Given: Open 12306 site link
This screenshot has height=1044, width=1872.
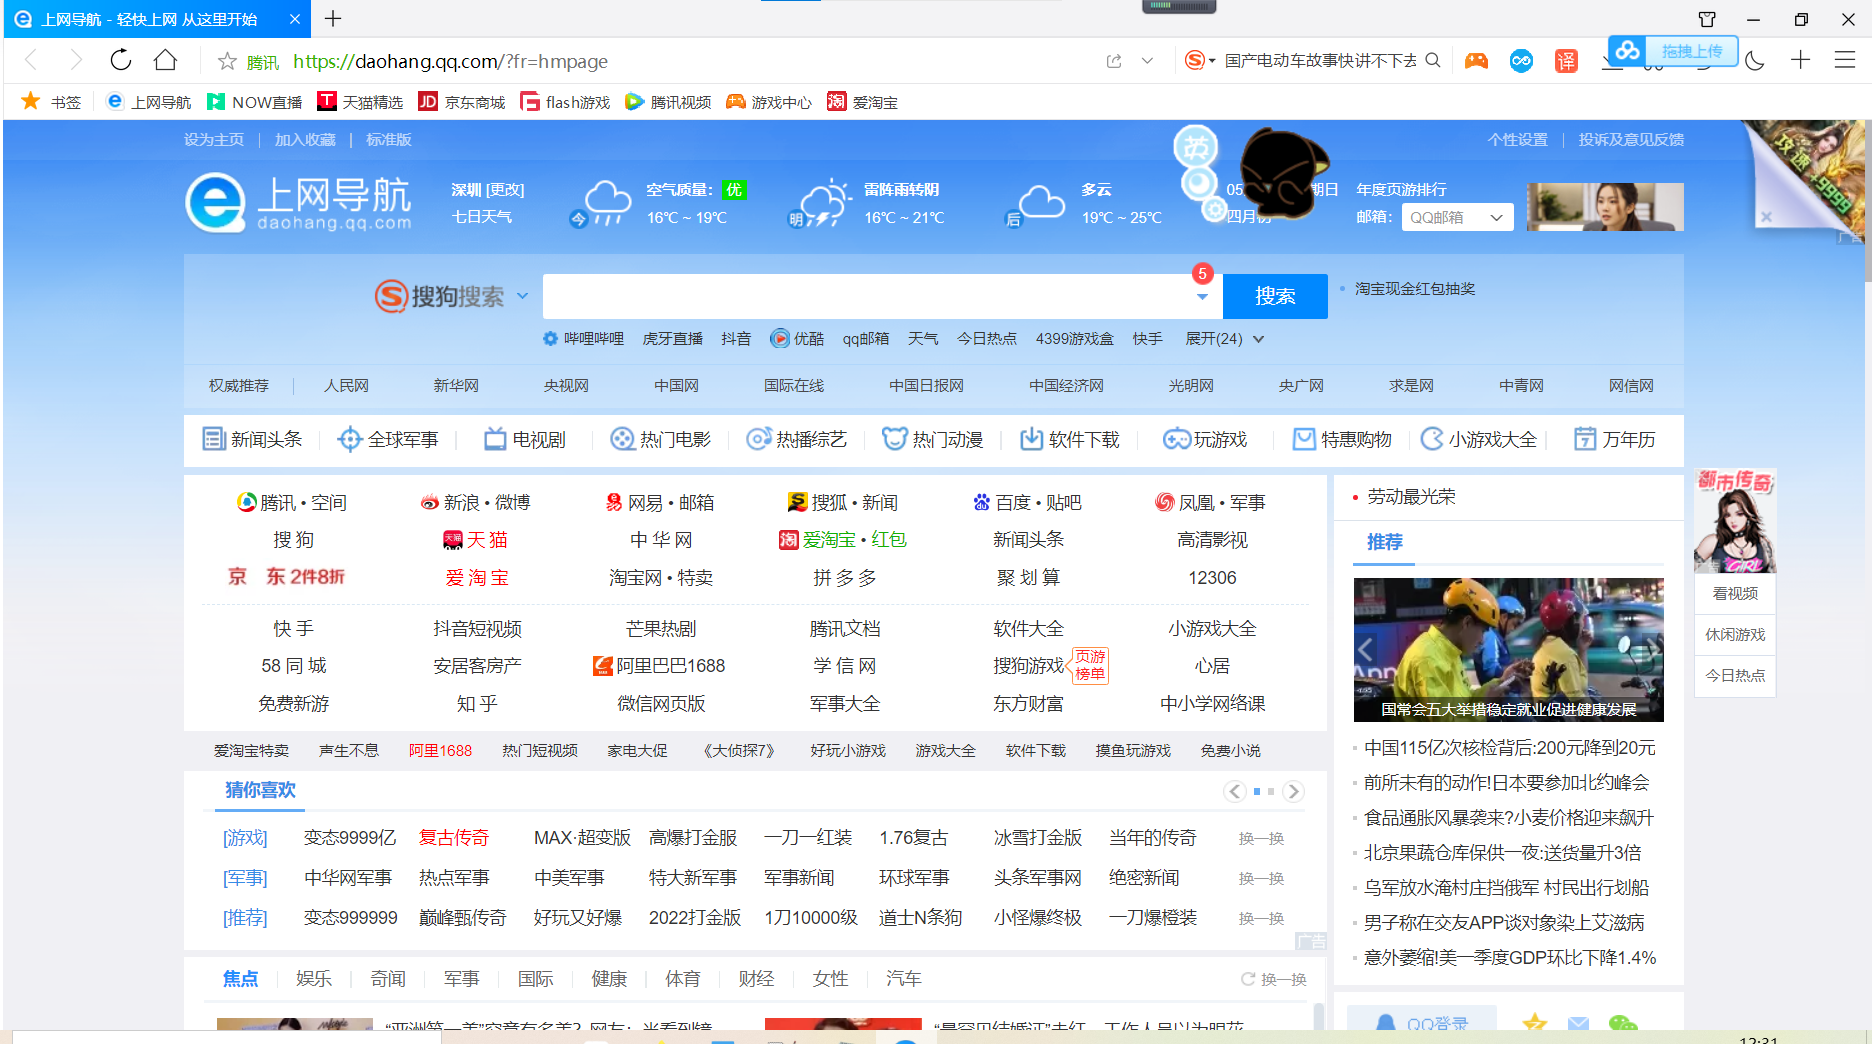Looking at the screenshot, I should pos(1212,578).
